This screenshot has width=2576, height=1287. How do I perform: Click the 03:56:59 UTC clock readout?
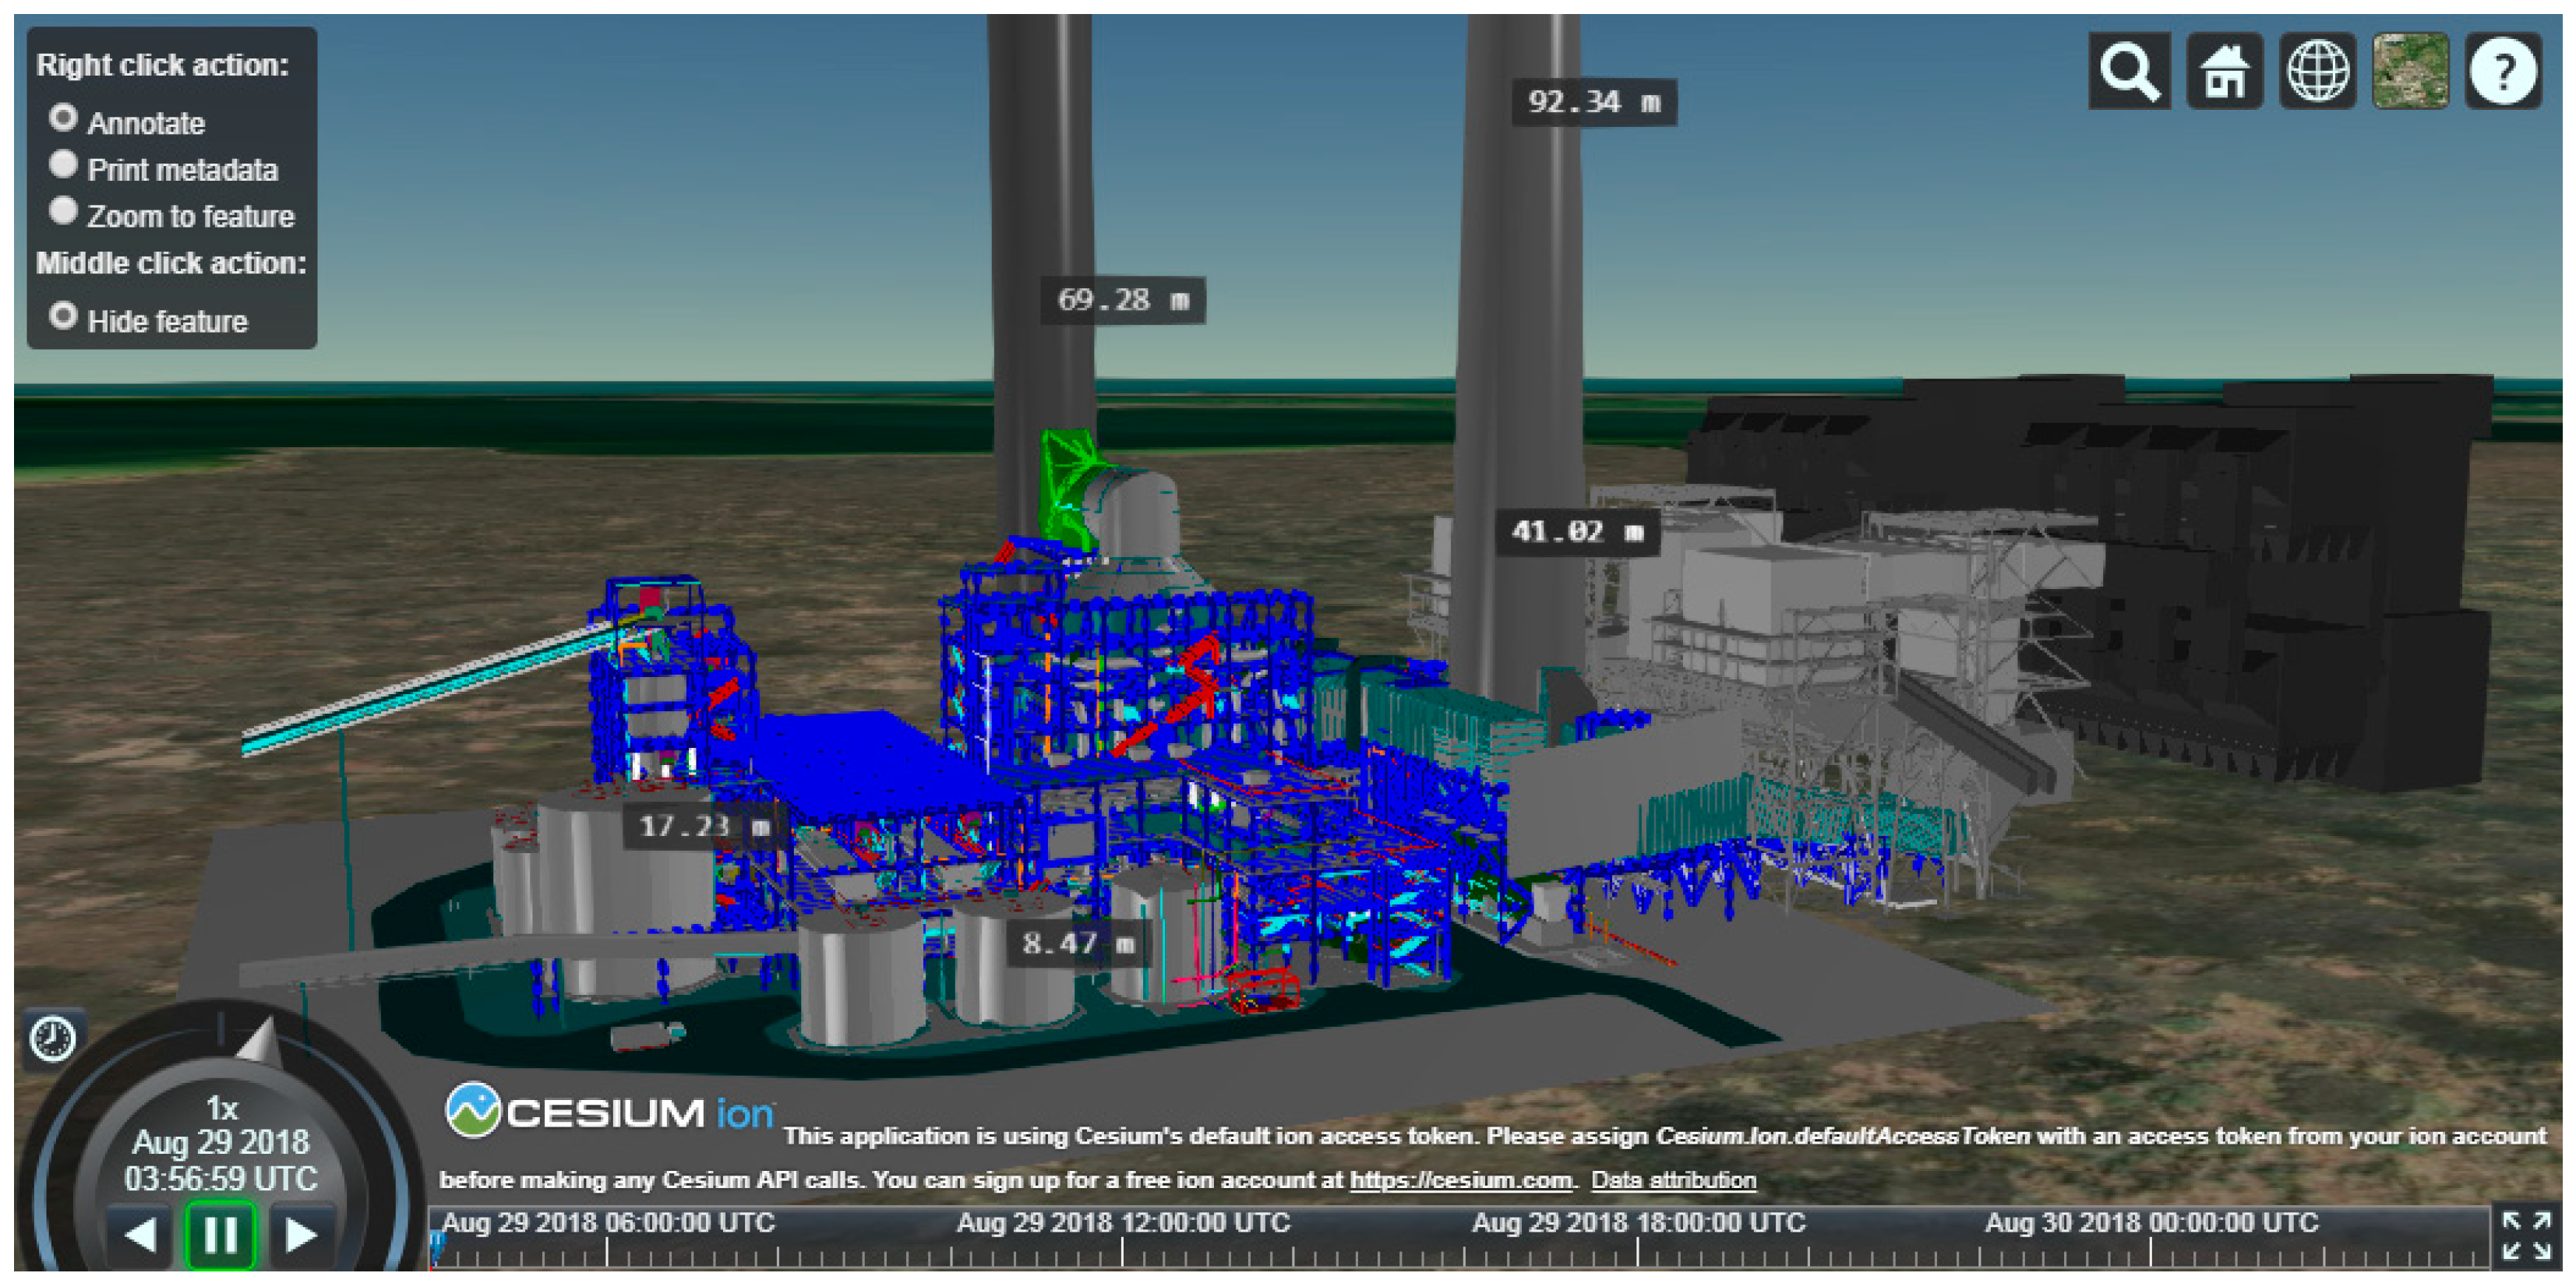coord(220,1179)
